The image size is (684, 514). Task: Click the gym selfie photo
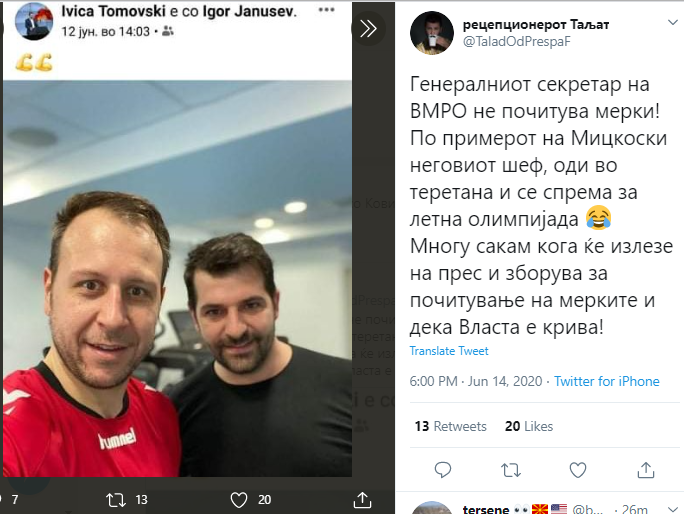coord(178,278)
